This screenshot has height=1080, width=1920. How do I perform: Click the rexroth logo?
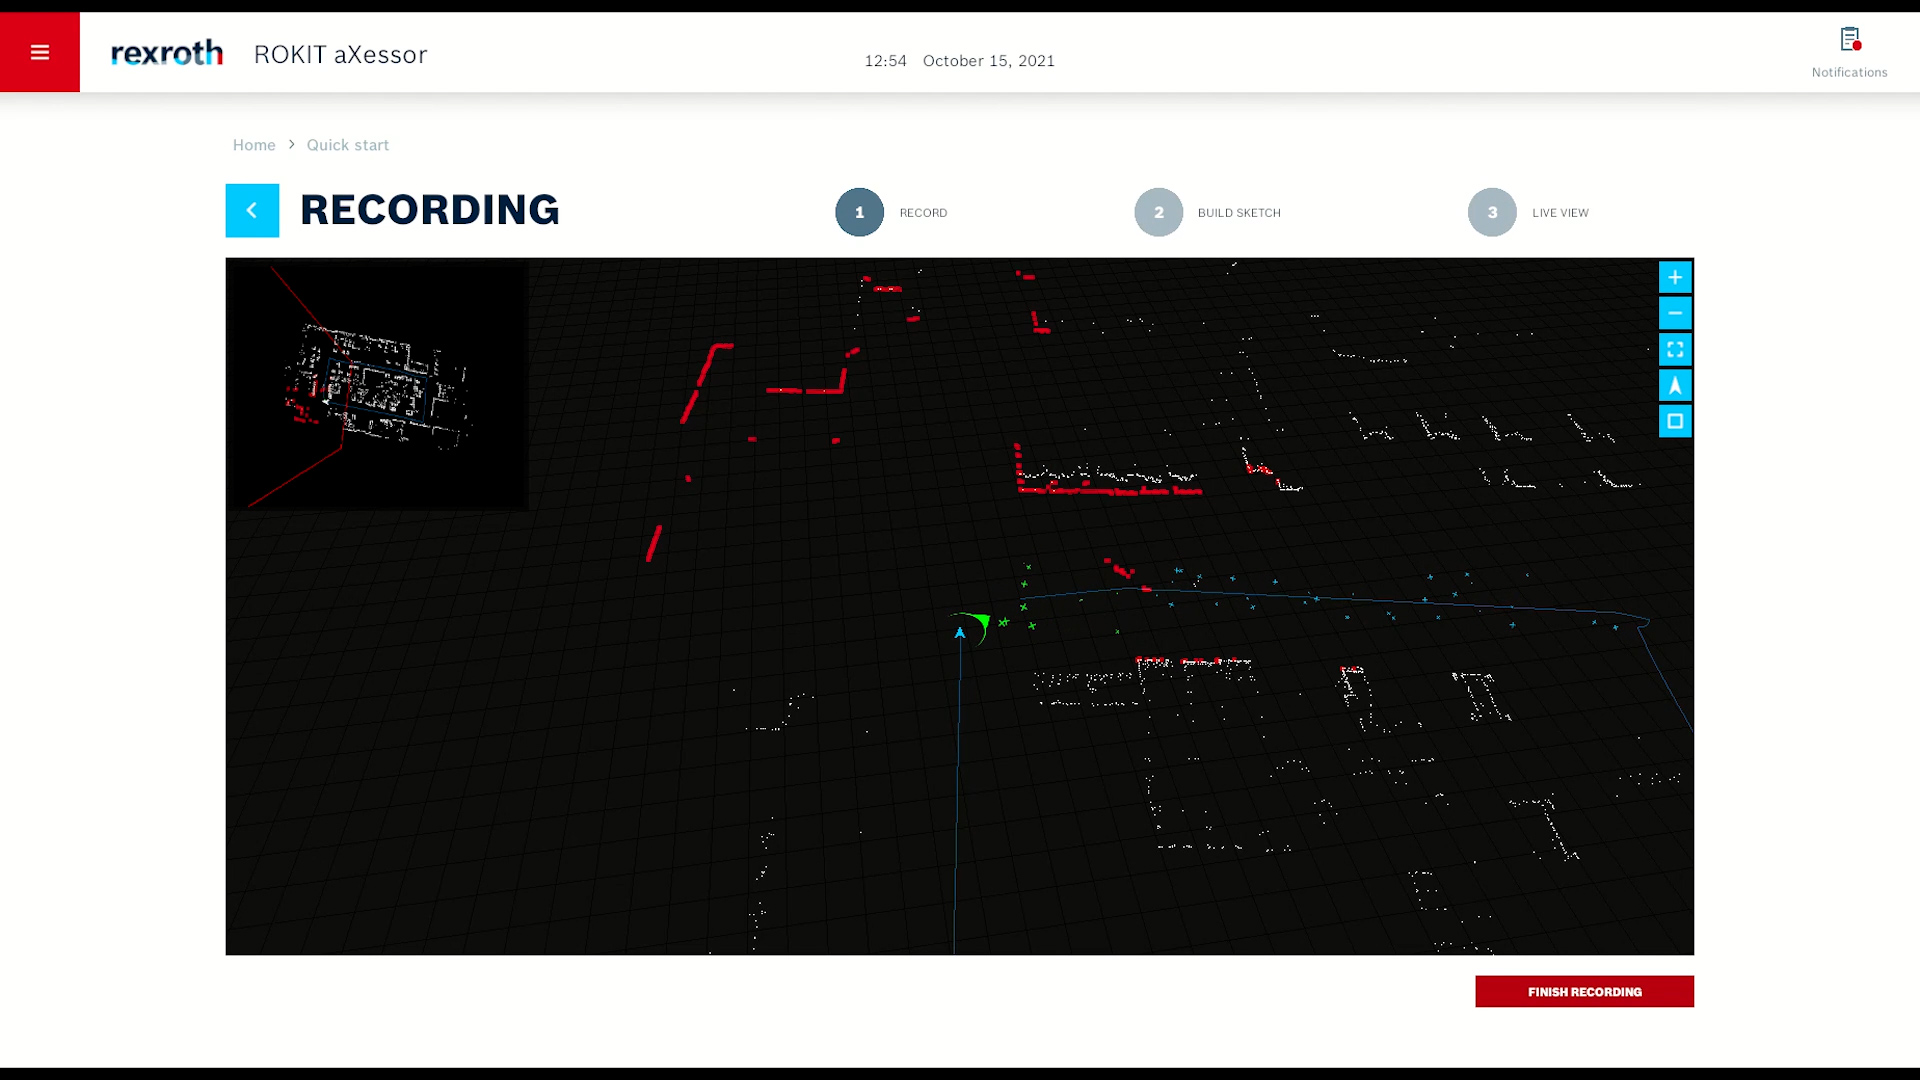tap(167, 53)
